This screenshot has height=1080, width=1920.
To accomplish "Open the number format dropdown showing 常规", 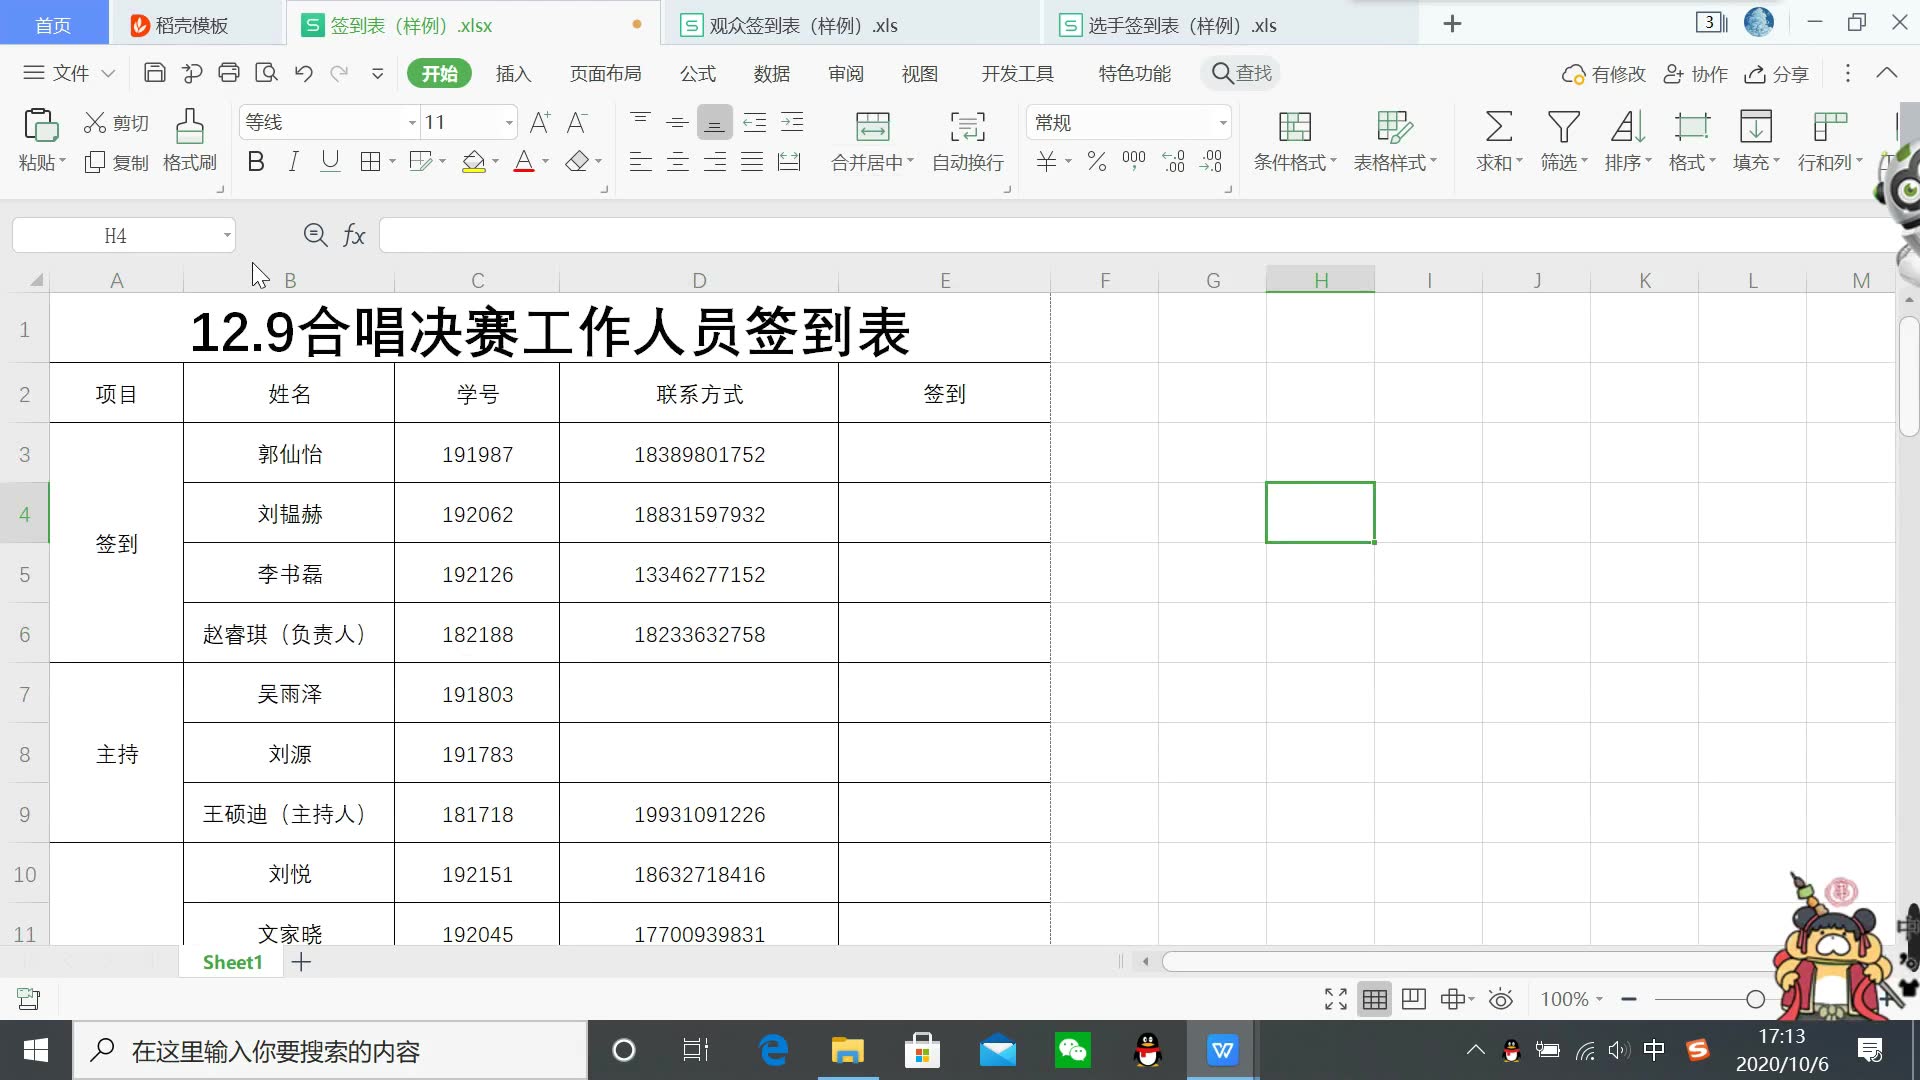I will 1221,122.
